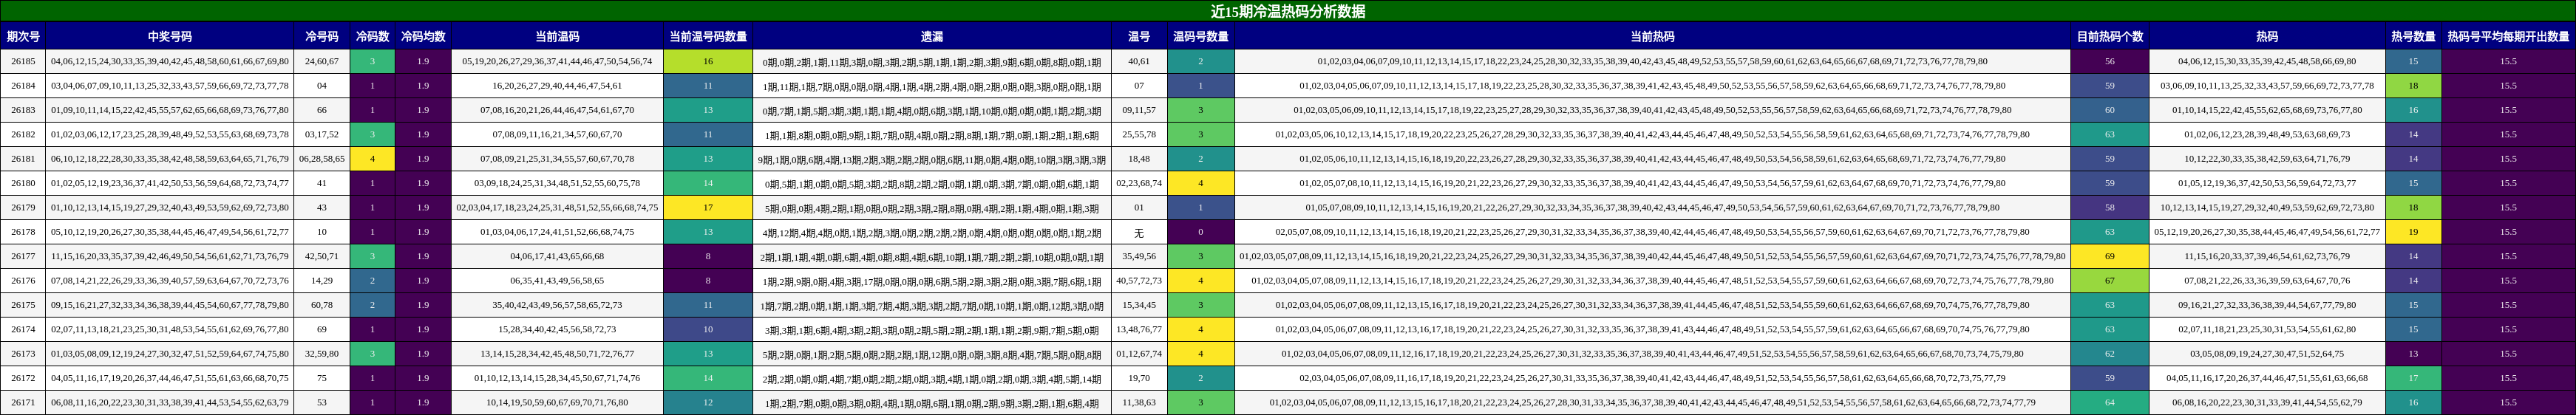The image size is (2576, 415).
Task: Click cold numbers cell 06,28,58,65
Action: pos(322,159)
